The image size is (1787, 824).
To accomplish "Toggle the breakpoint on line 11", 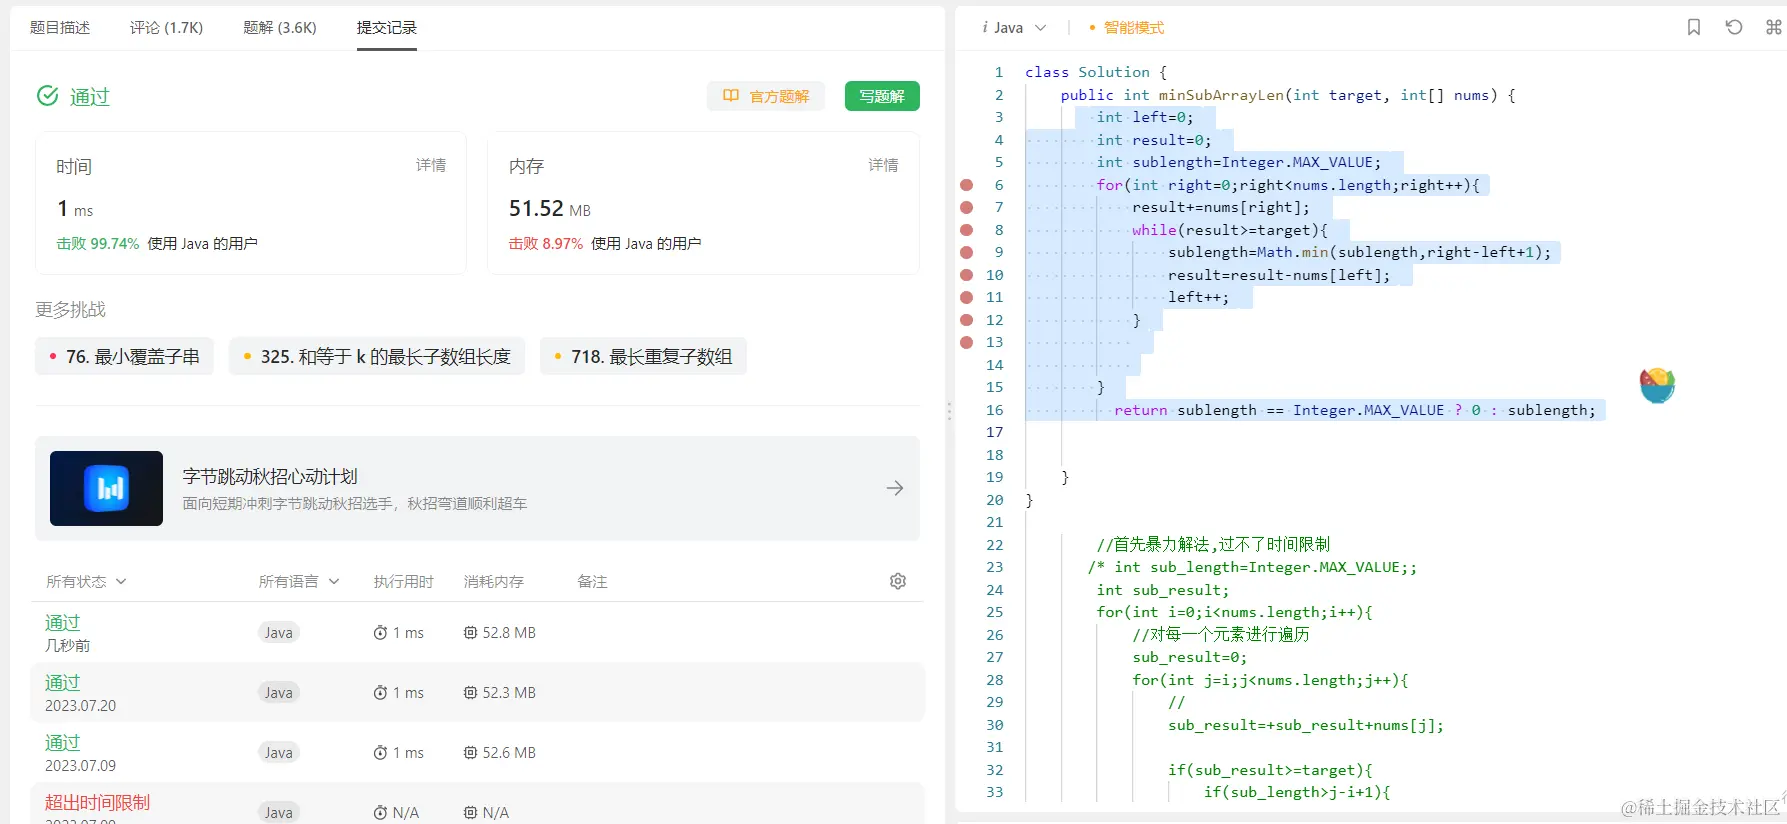I will tap(966, 297).
